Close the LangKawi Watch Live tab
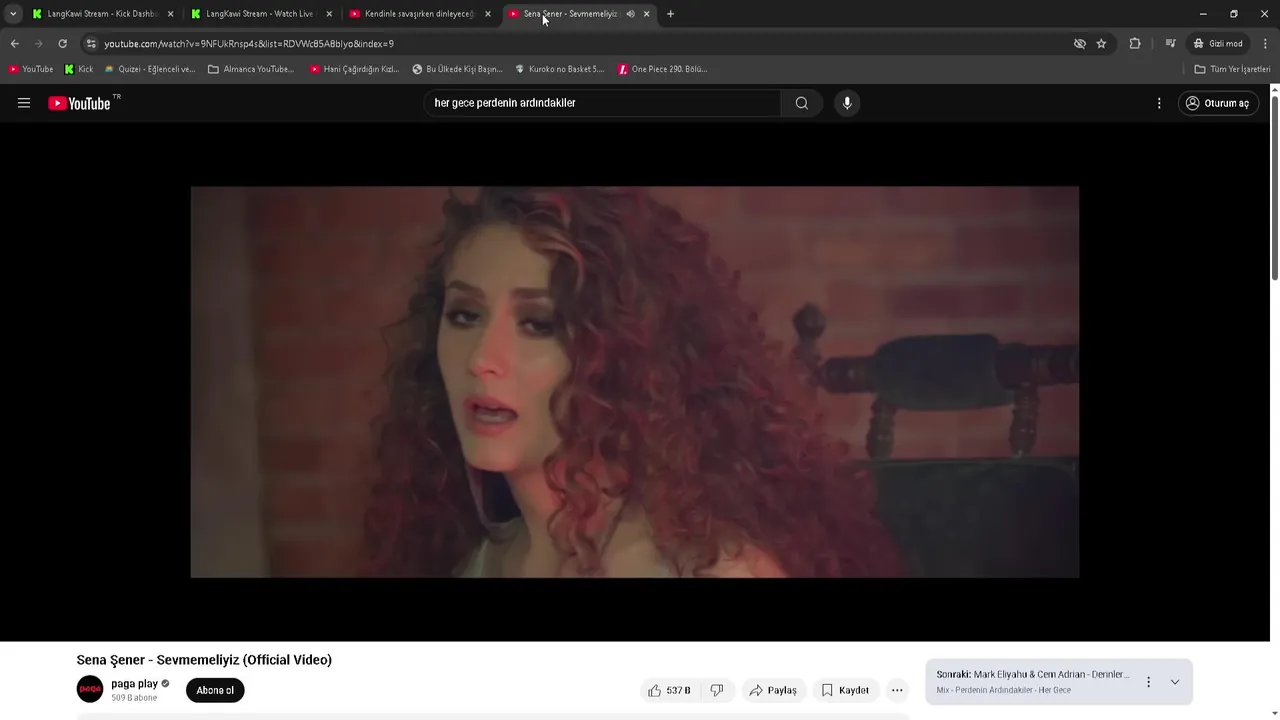This screenshot has width=1280, height=720. 329,14
